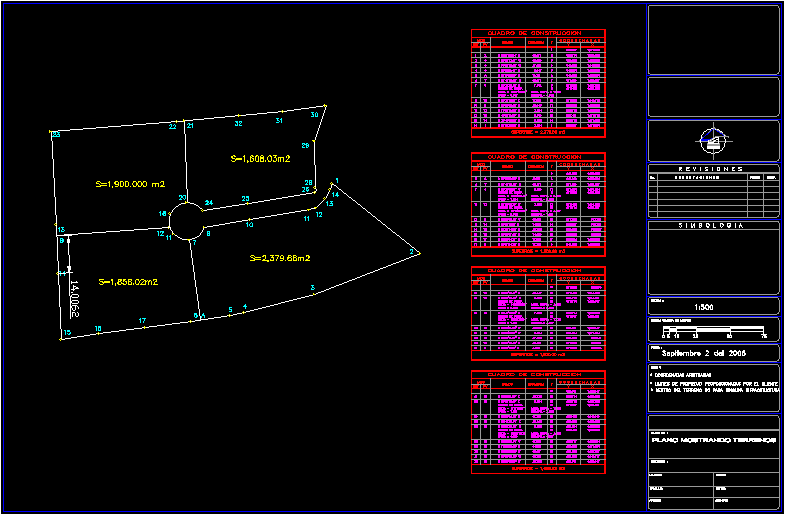
Task: Click vertex marker 3 on the southern boundary
Action: coord(313,288)
